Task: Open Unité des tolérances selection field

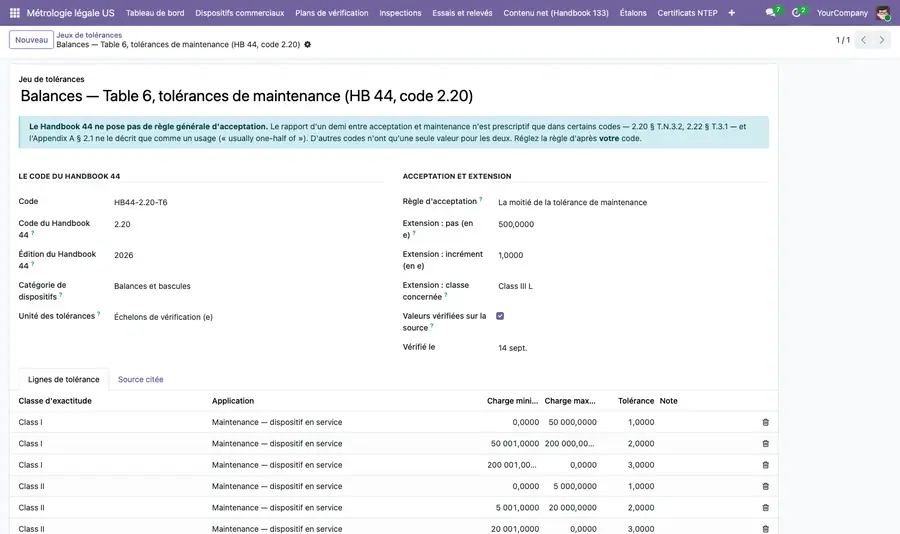Action: pos(249,317)
